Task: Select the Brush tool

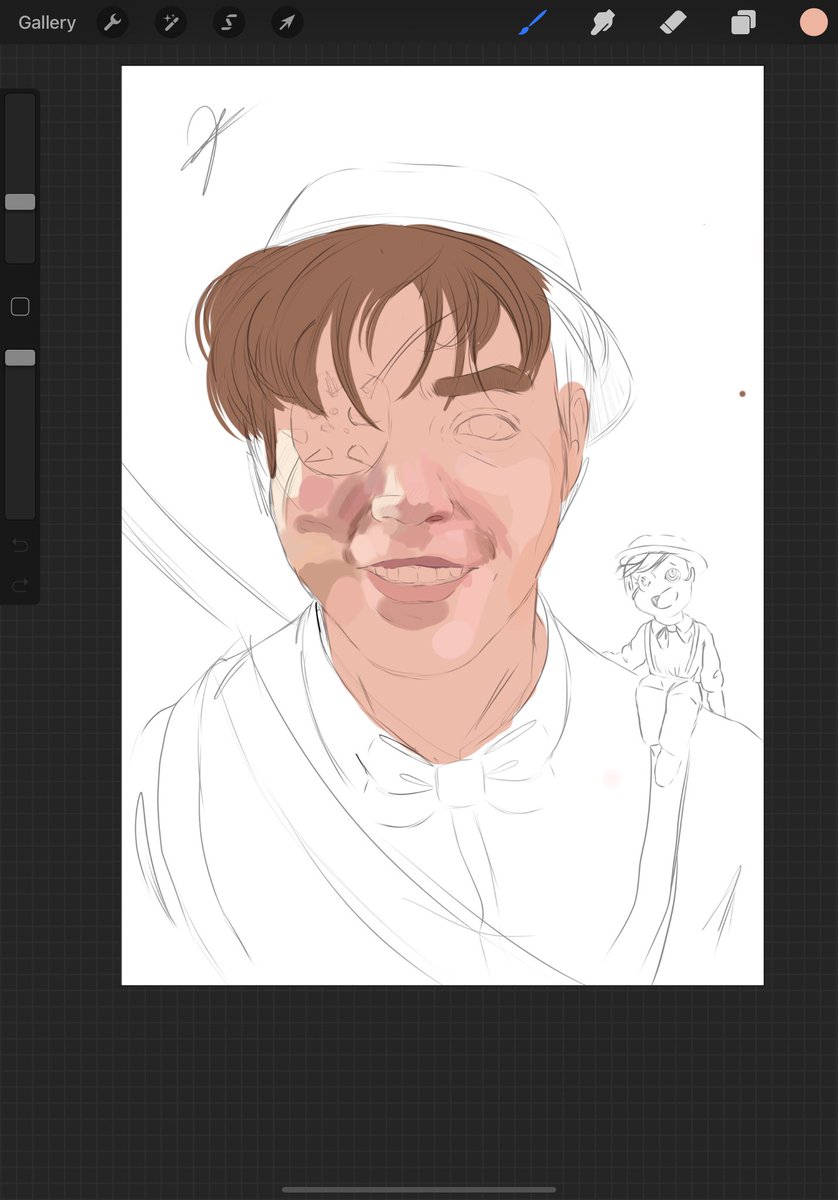Action: point(533,22)
